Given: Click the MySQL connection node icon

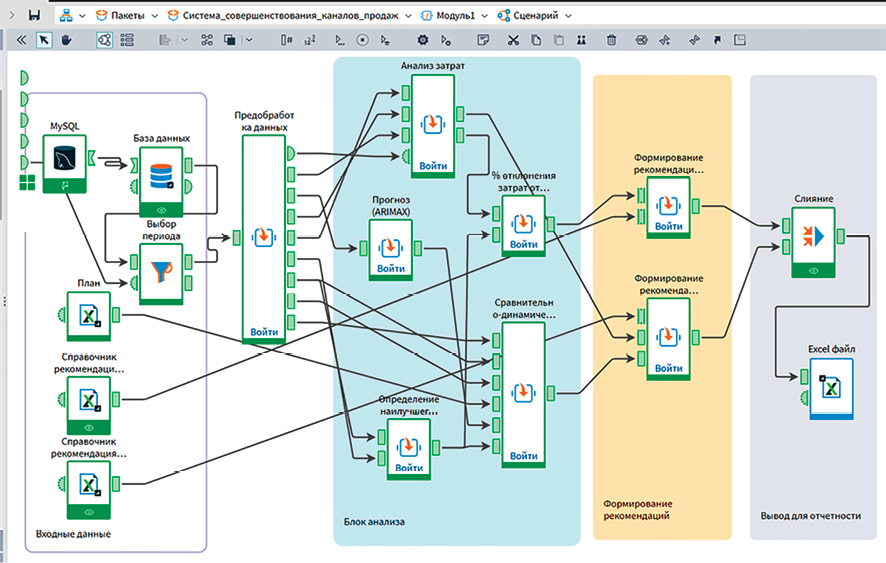Looking at the screenshot, I should [64, 158].
